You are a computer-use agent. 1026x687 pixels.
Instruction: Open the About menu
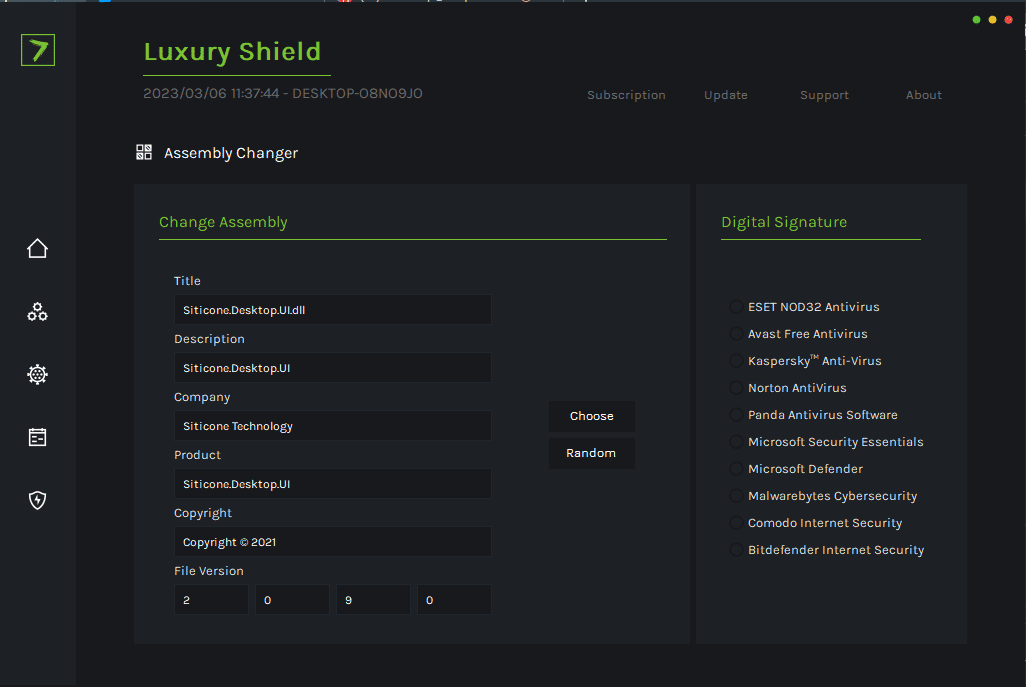[923, 95]
